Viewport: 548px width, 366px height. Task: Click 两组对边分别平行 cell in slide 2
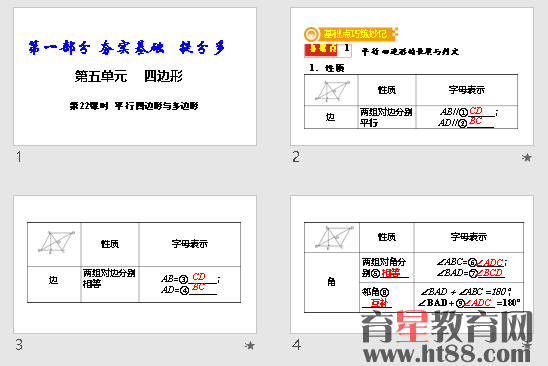[387, 117]
